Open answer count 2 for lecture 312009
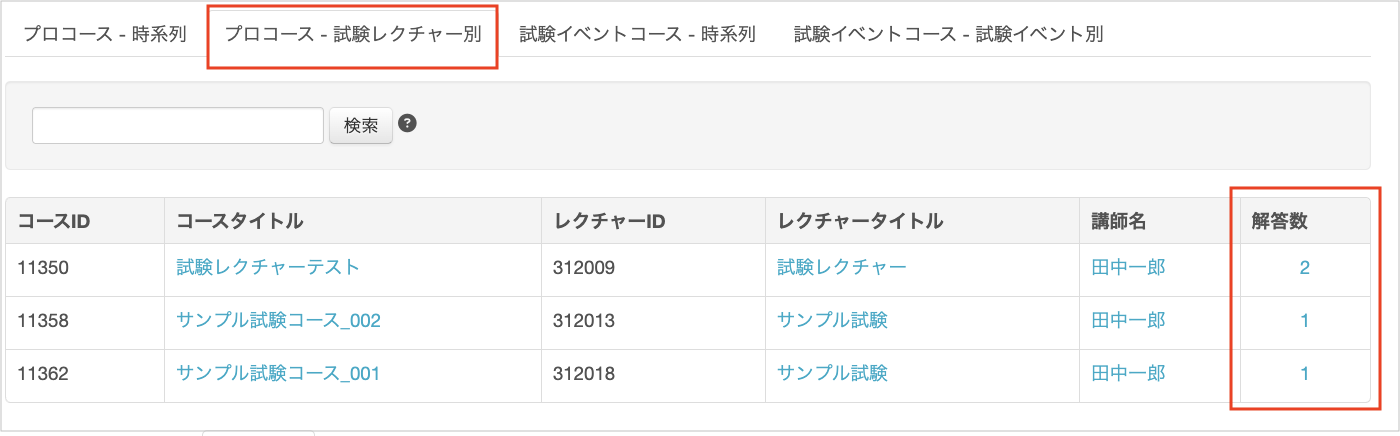 tap(1304, 268)
